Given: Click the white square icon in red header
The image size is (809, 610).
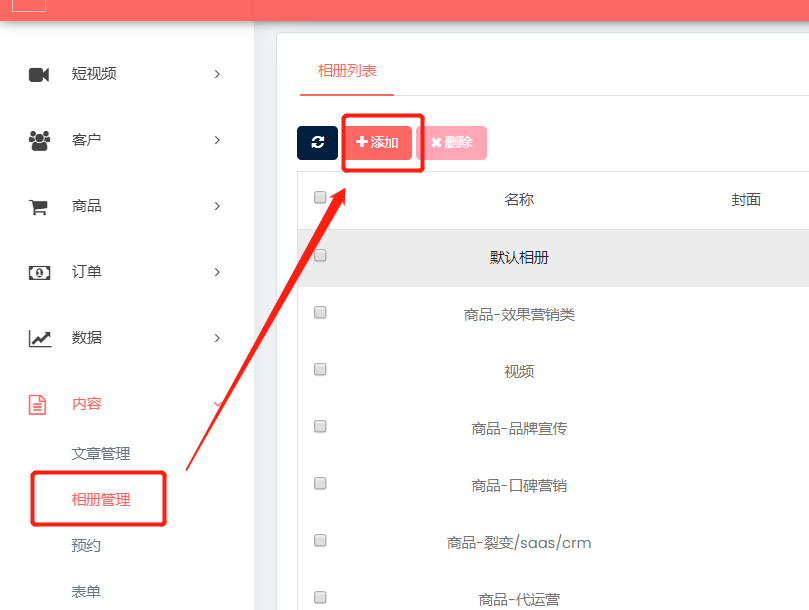Looking at the screenshot, I should pos(29,5).
